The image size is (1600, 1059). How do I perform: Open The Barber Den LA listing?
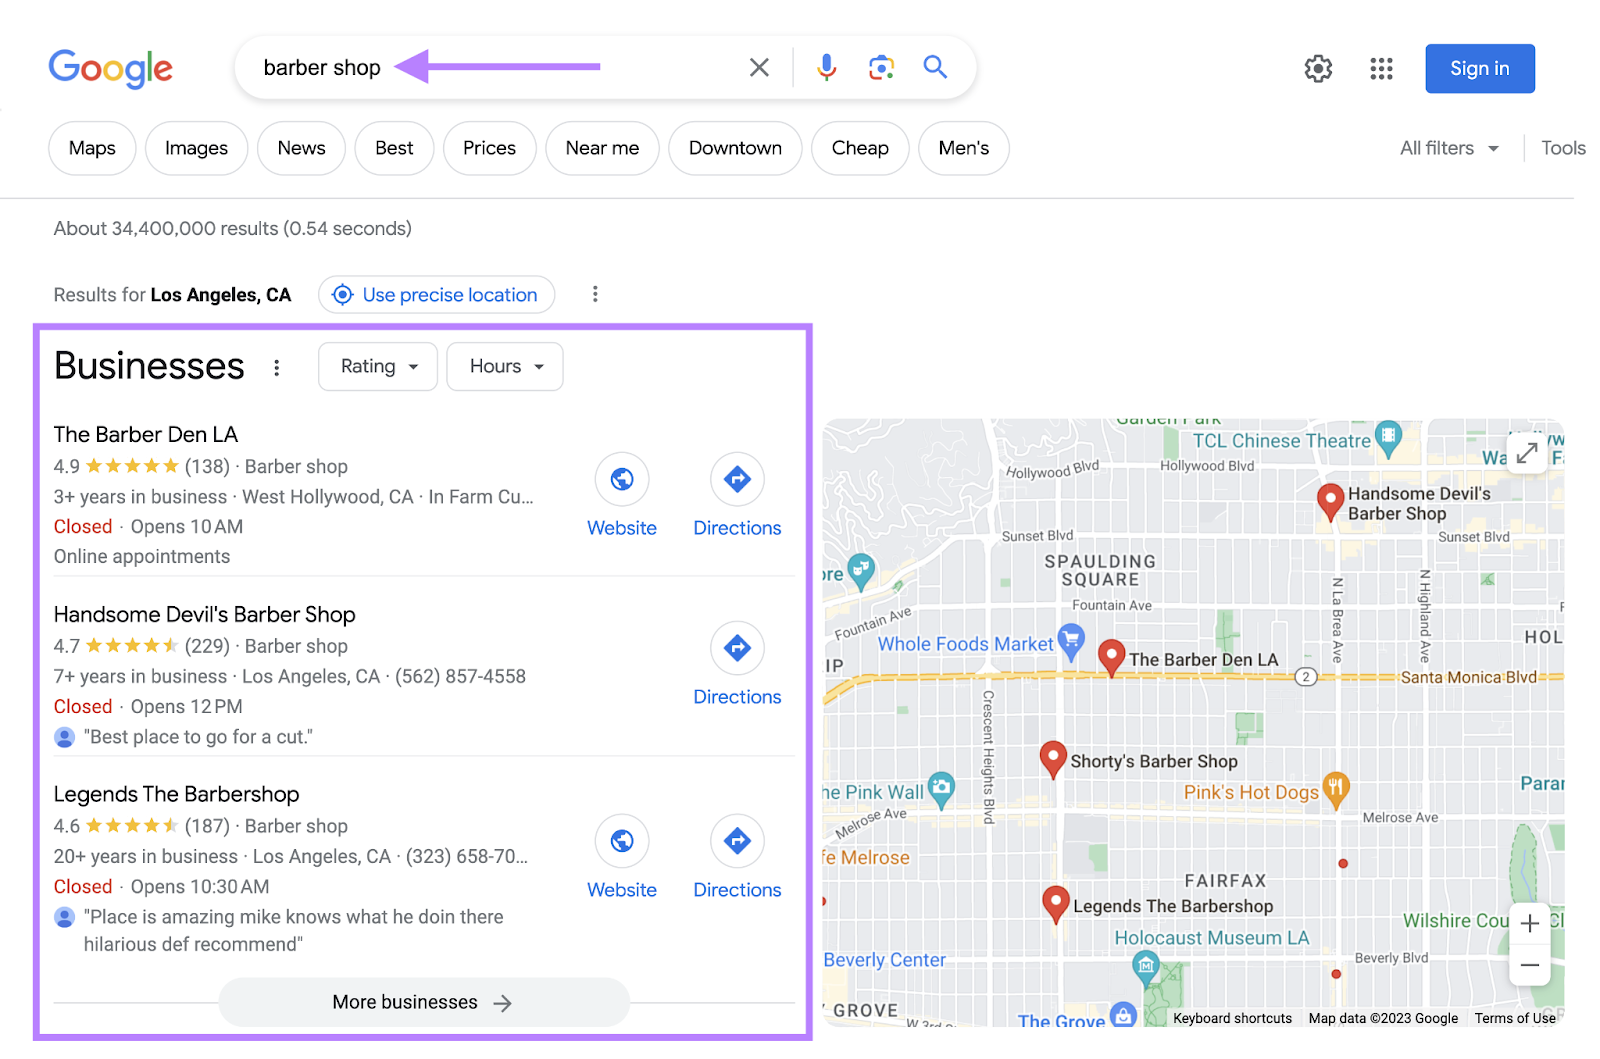pyautogui.click(x=146, y=434)
